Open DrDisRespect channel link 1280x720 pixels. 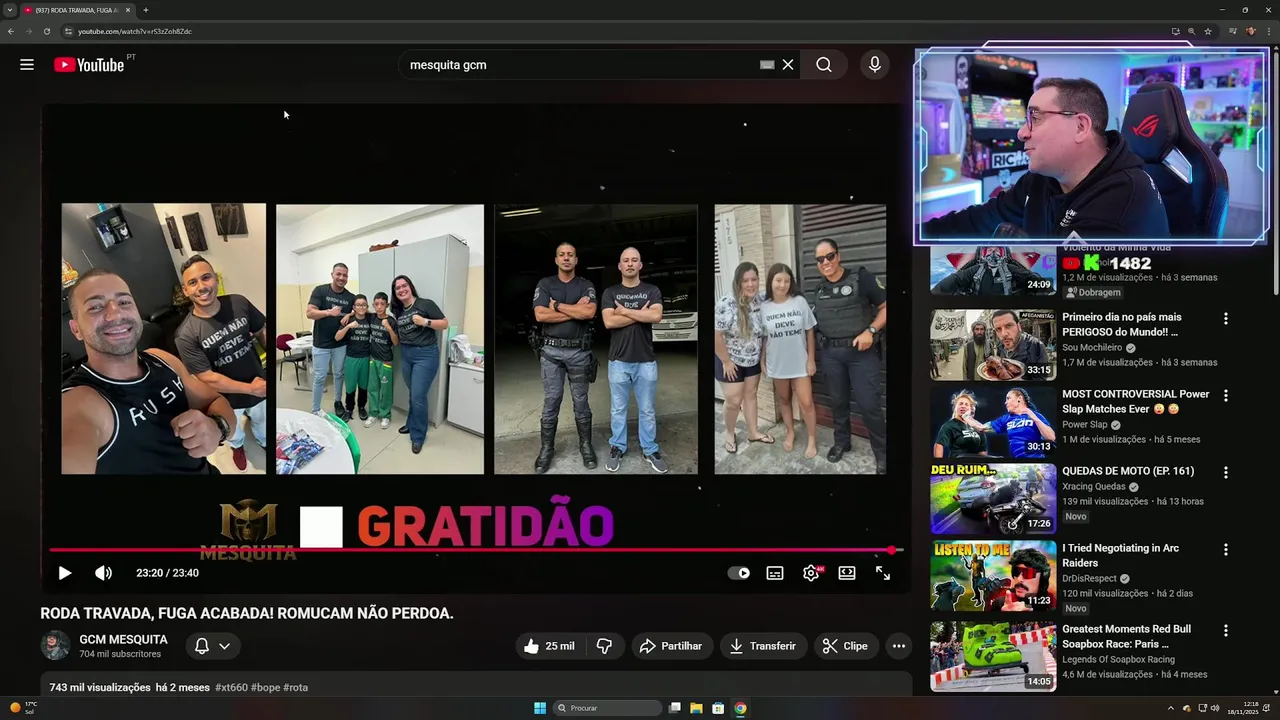coord(1089,579)
